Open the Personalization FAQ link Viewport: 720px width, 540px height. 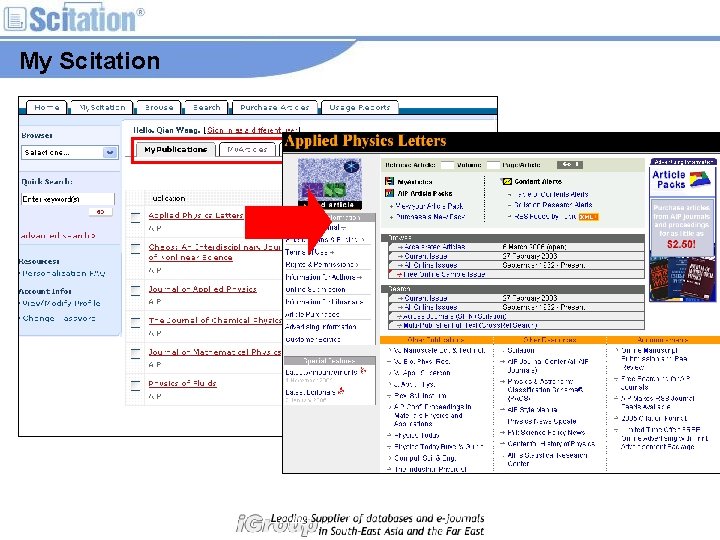[x=64, y=273]
